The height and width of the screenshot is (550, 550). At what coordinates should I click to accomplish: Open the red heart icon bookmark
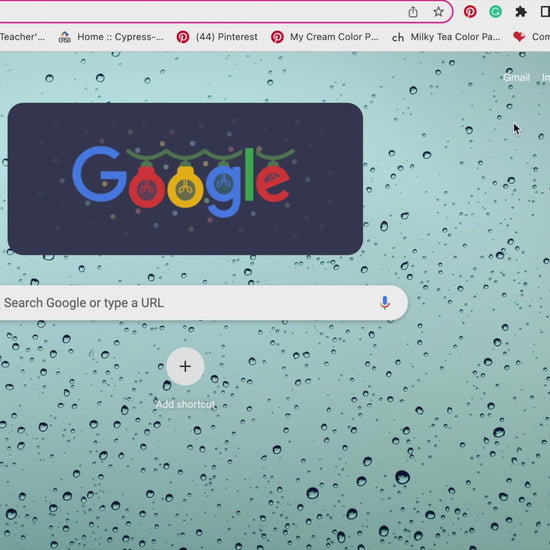(x=519, y=36)
